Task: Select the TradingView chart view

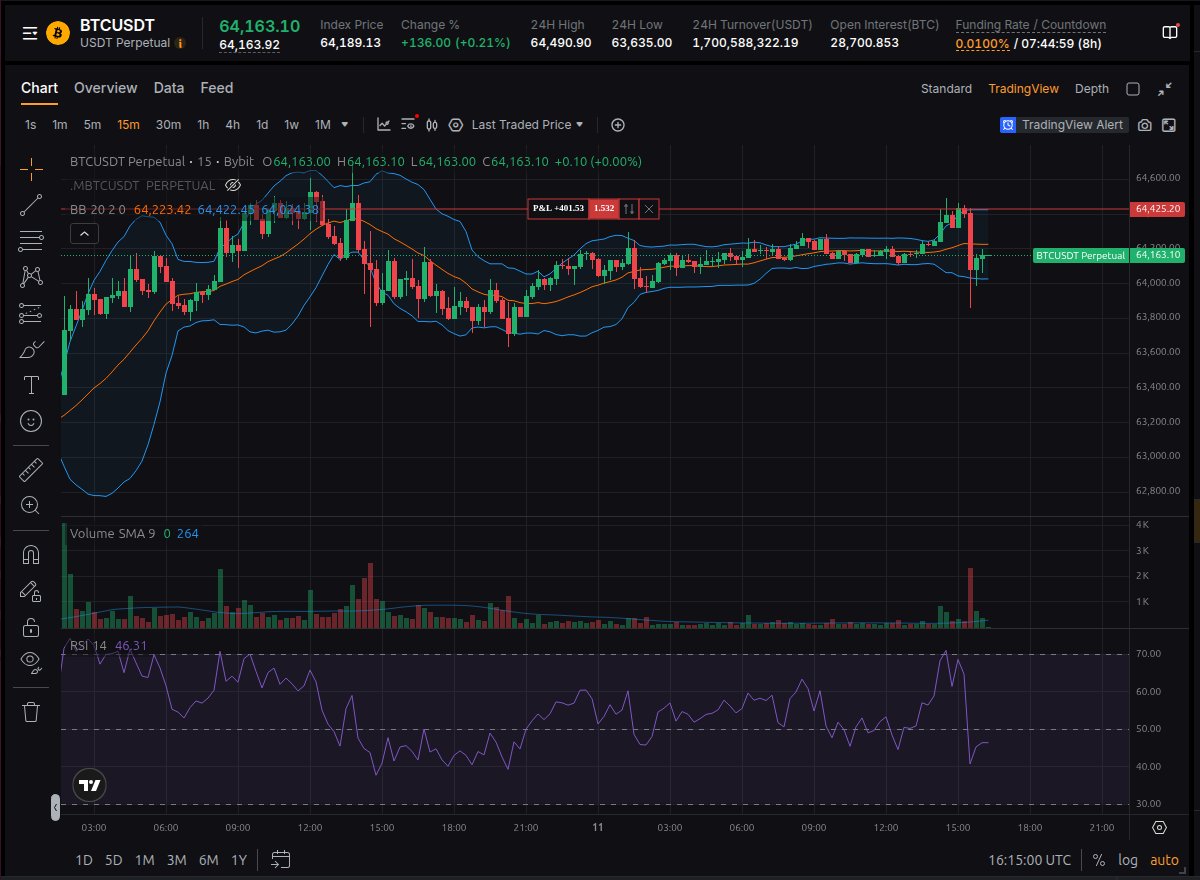Action: point(1023,89)
